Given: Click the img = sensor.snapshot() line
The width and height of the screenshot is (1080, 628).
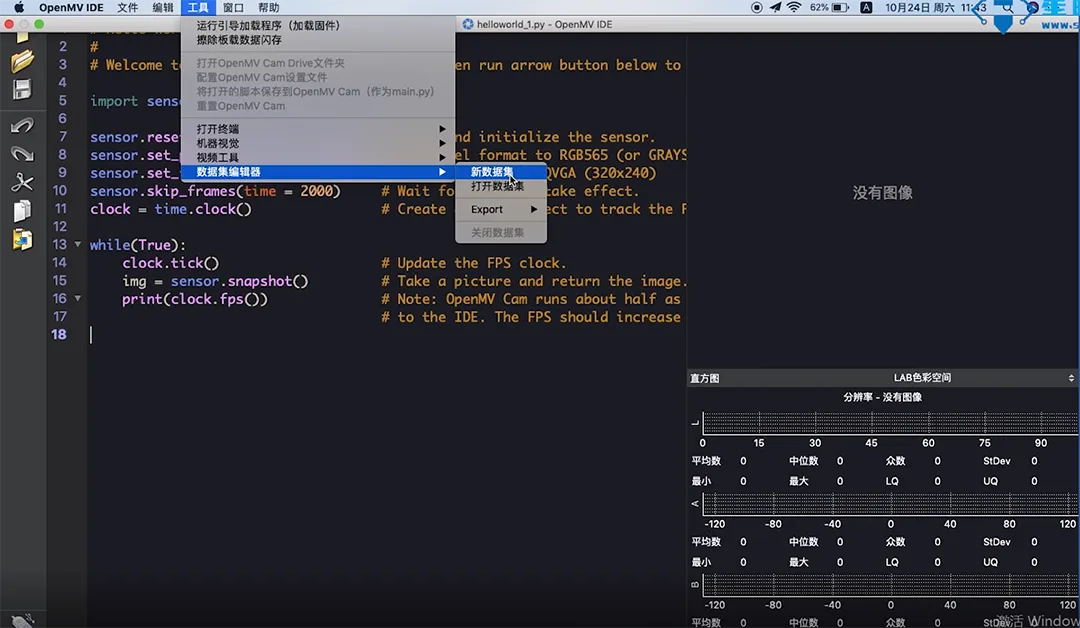Looking at the screenshot, I should [x=216, y=281].
